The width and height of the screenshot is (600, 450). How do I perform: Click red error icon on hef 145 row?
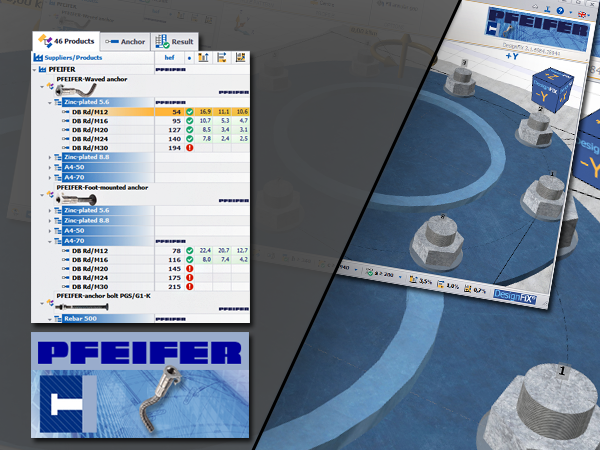click(x=189, y=269)
